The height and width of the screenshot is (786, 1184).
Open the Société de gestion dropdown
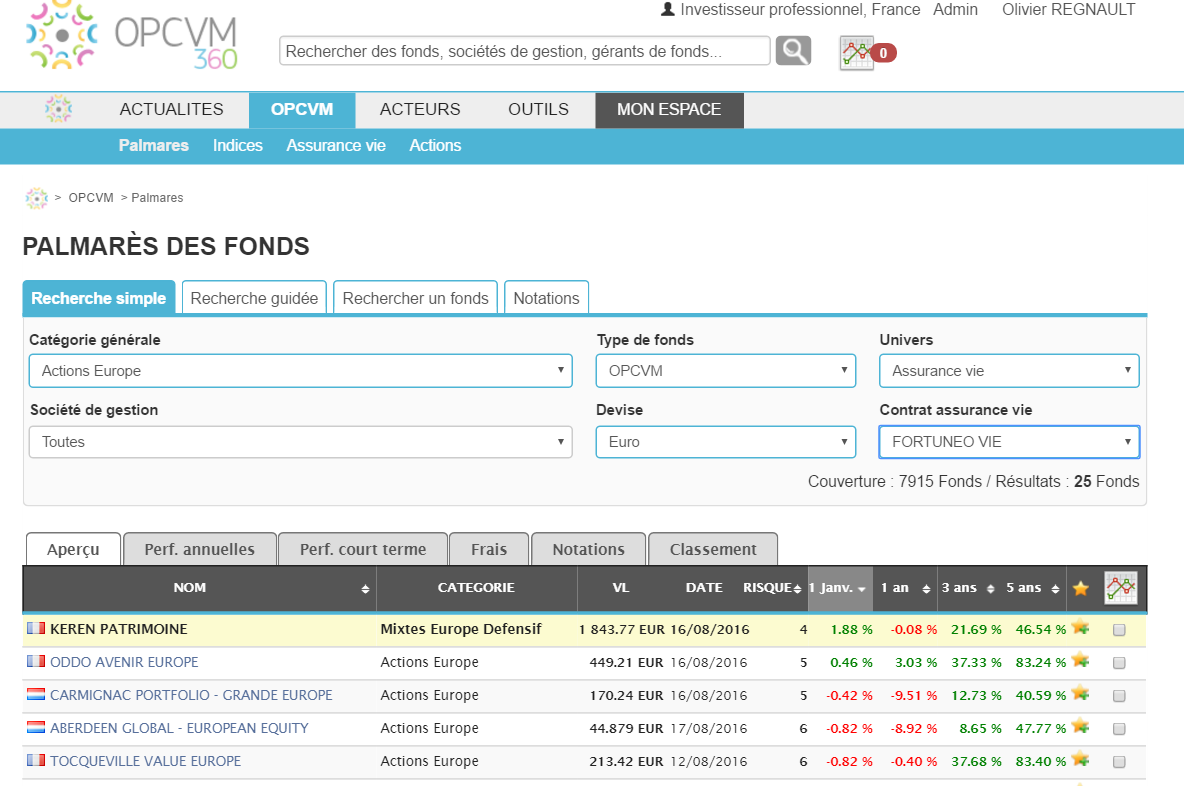[301, 442]
